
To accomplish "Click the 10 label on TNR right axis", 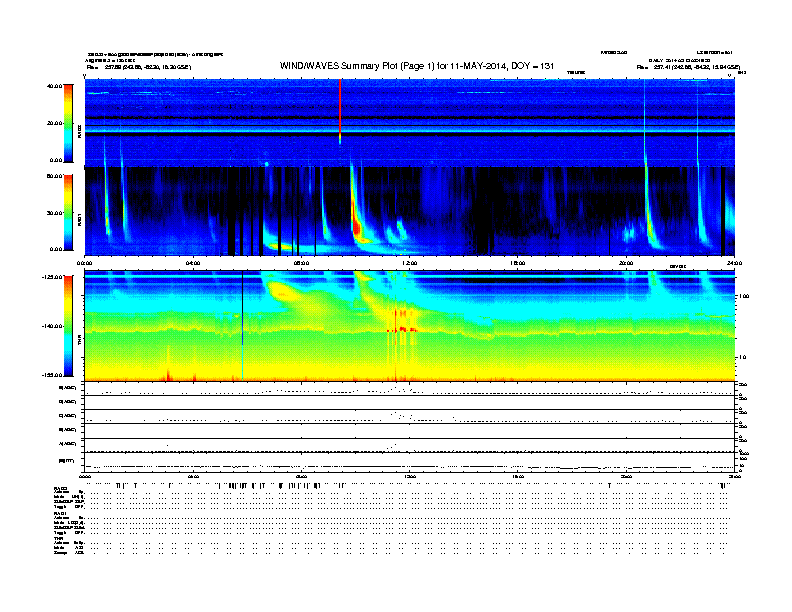I will [743, 358].
